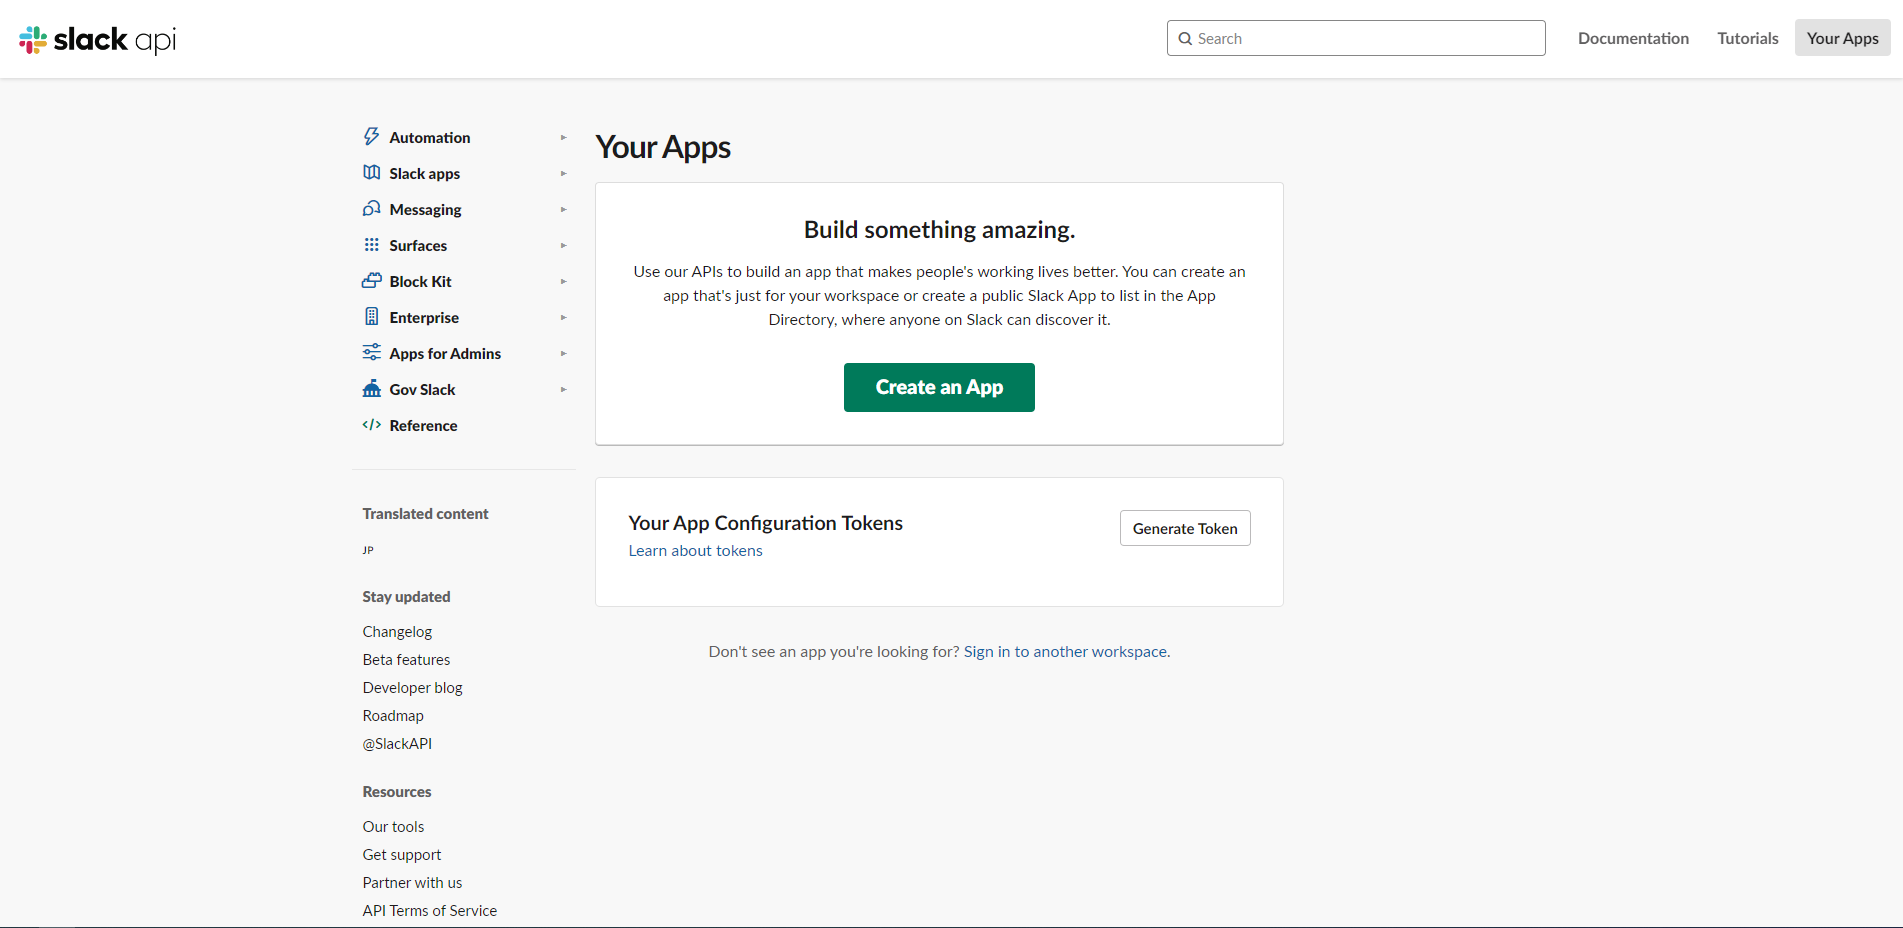Screen dimensions: 1903x928
Task: Expand the Block Kit section arrow
Action: pos(563,281)
